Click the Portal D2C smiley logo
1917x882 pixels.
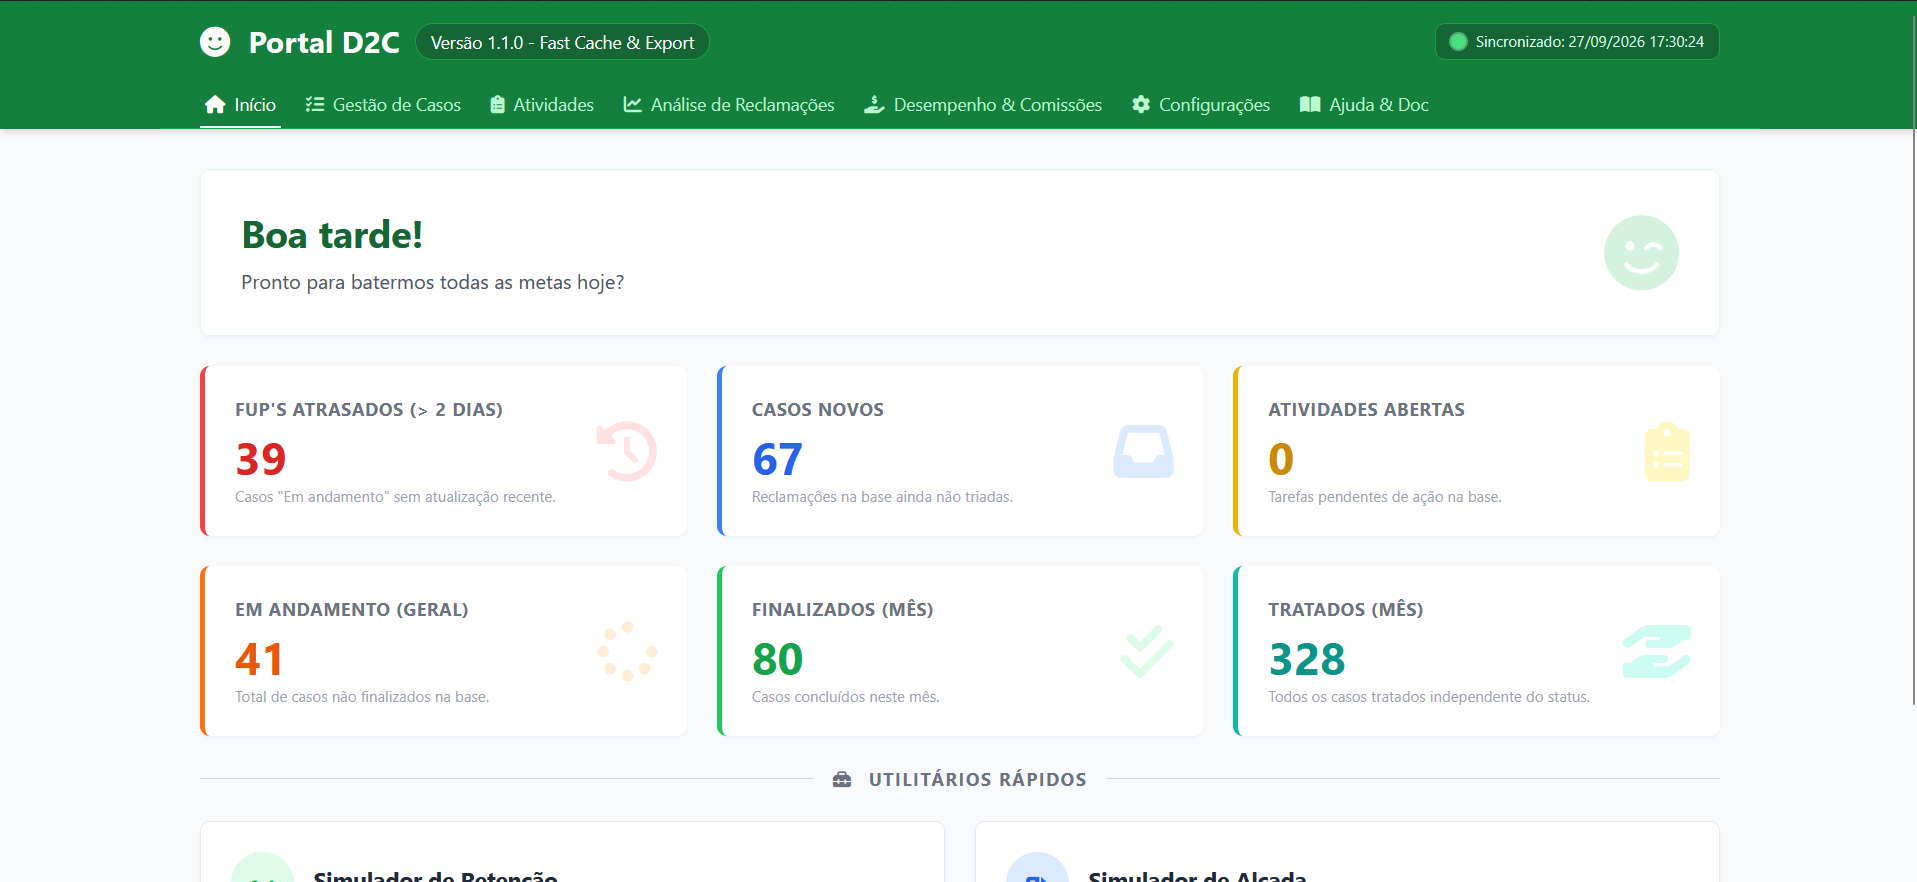point(215,42)
